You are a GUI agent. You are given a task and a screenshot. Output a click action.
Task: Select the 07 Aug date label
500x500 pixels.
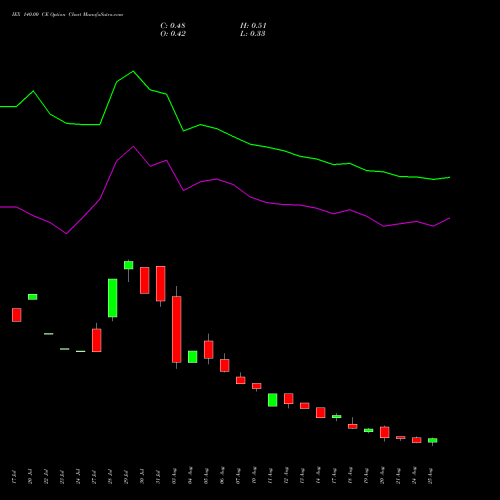(x=238, y=476)
